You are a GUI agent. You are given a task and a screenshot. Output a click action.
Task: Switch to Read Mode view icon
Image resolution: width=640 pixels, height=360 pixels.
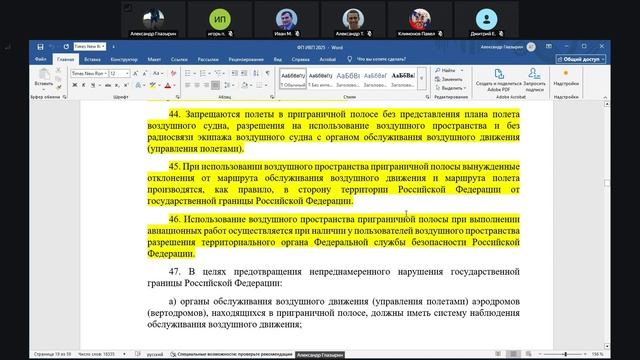tap(498, 354)
